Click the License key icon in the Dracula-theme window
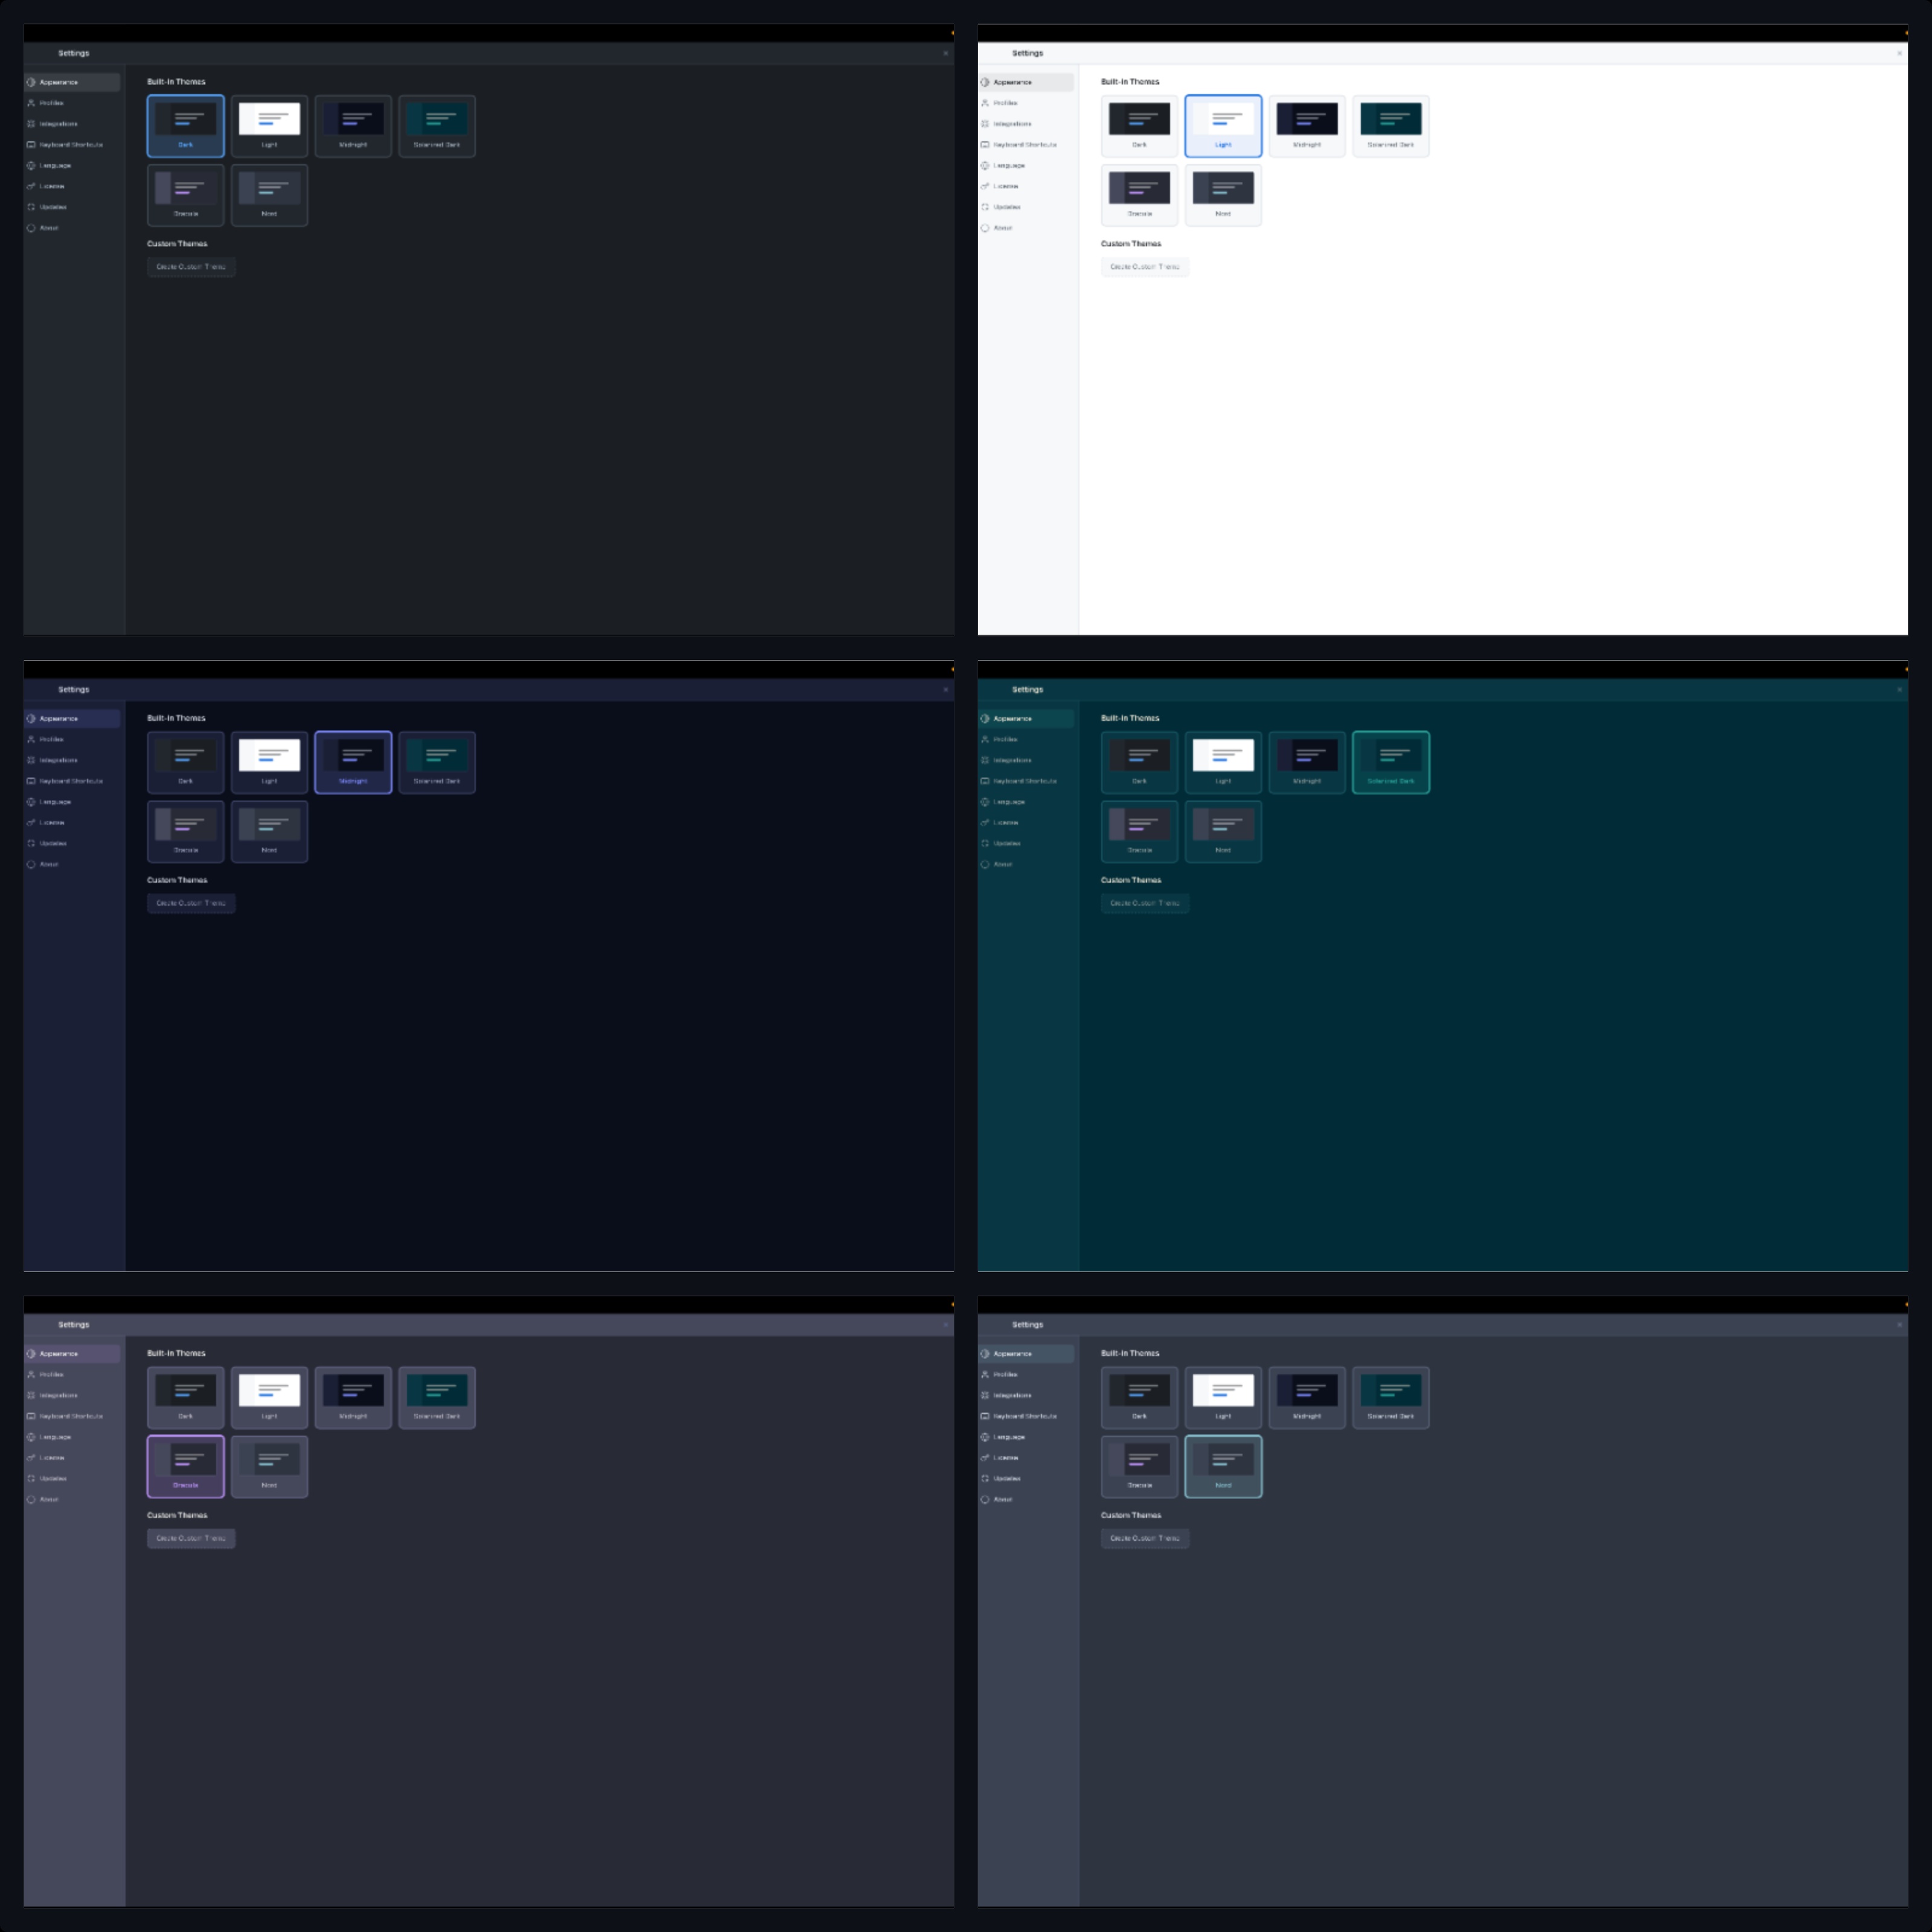 [31, 1458]
